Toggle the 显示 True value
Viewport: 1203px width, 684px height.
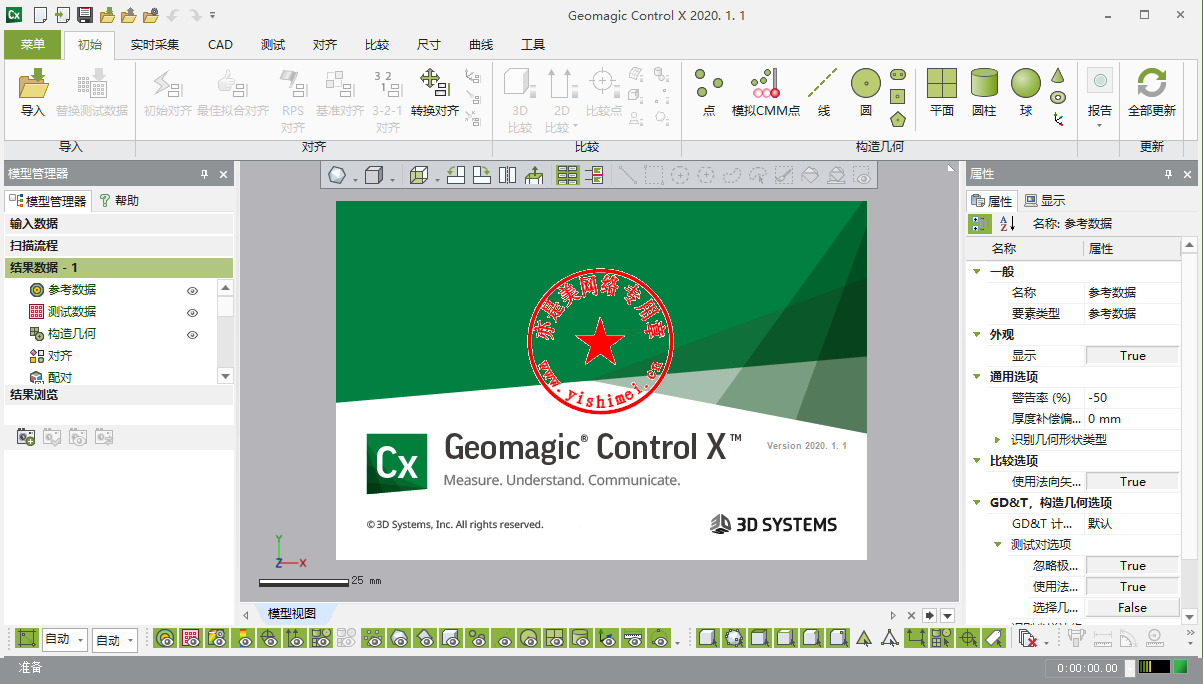[x=1133, y=355]
